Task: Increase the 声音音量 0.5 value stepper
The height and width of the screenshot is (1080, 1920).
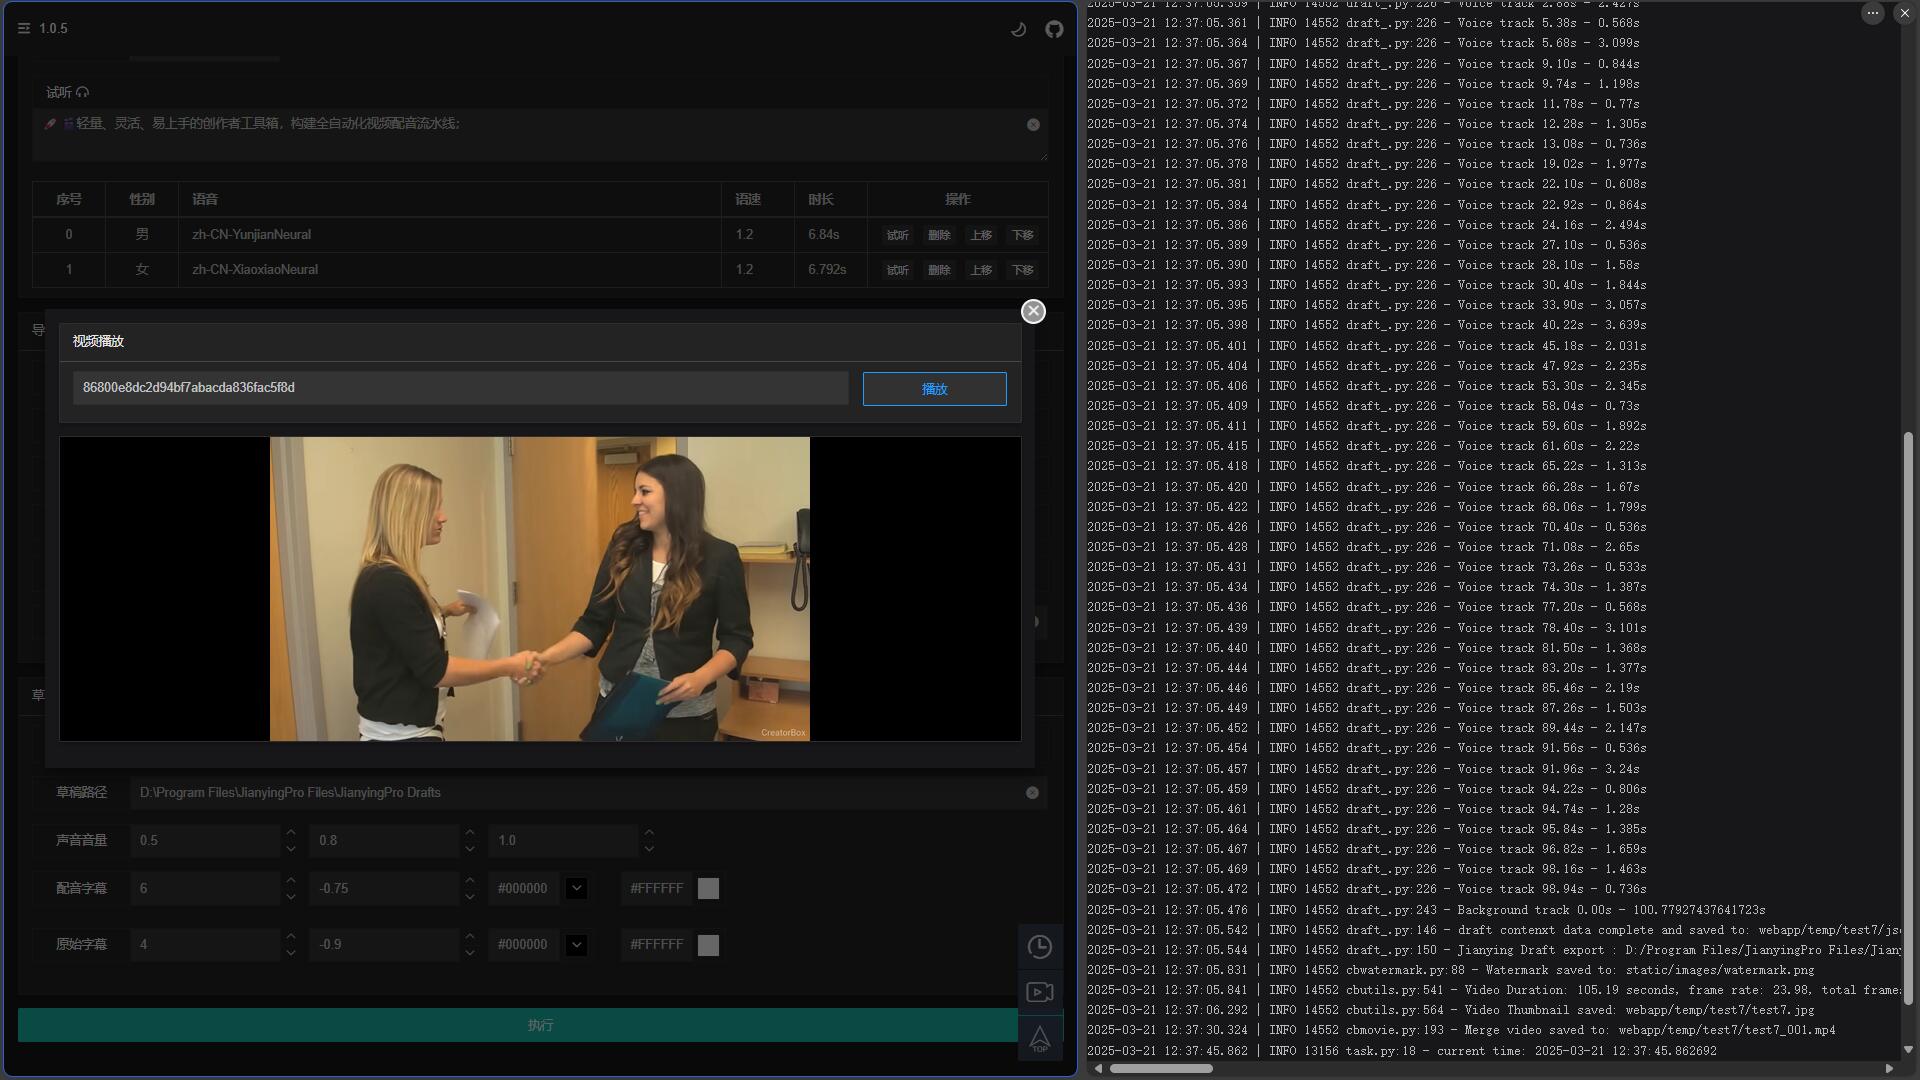Action: 291,832
